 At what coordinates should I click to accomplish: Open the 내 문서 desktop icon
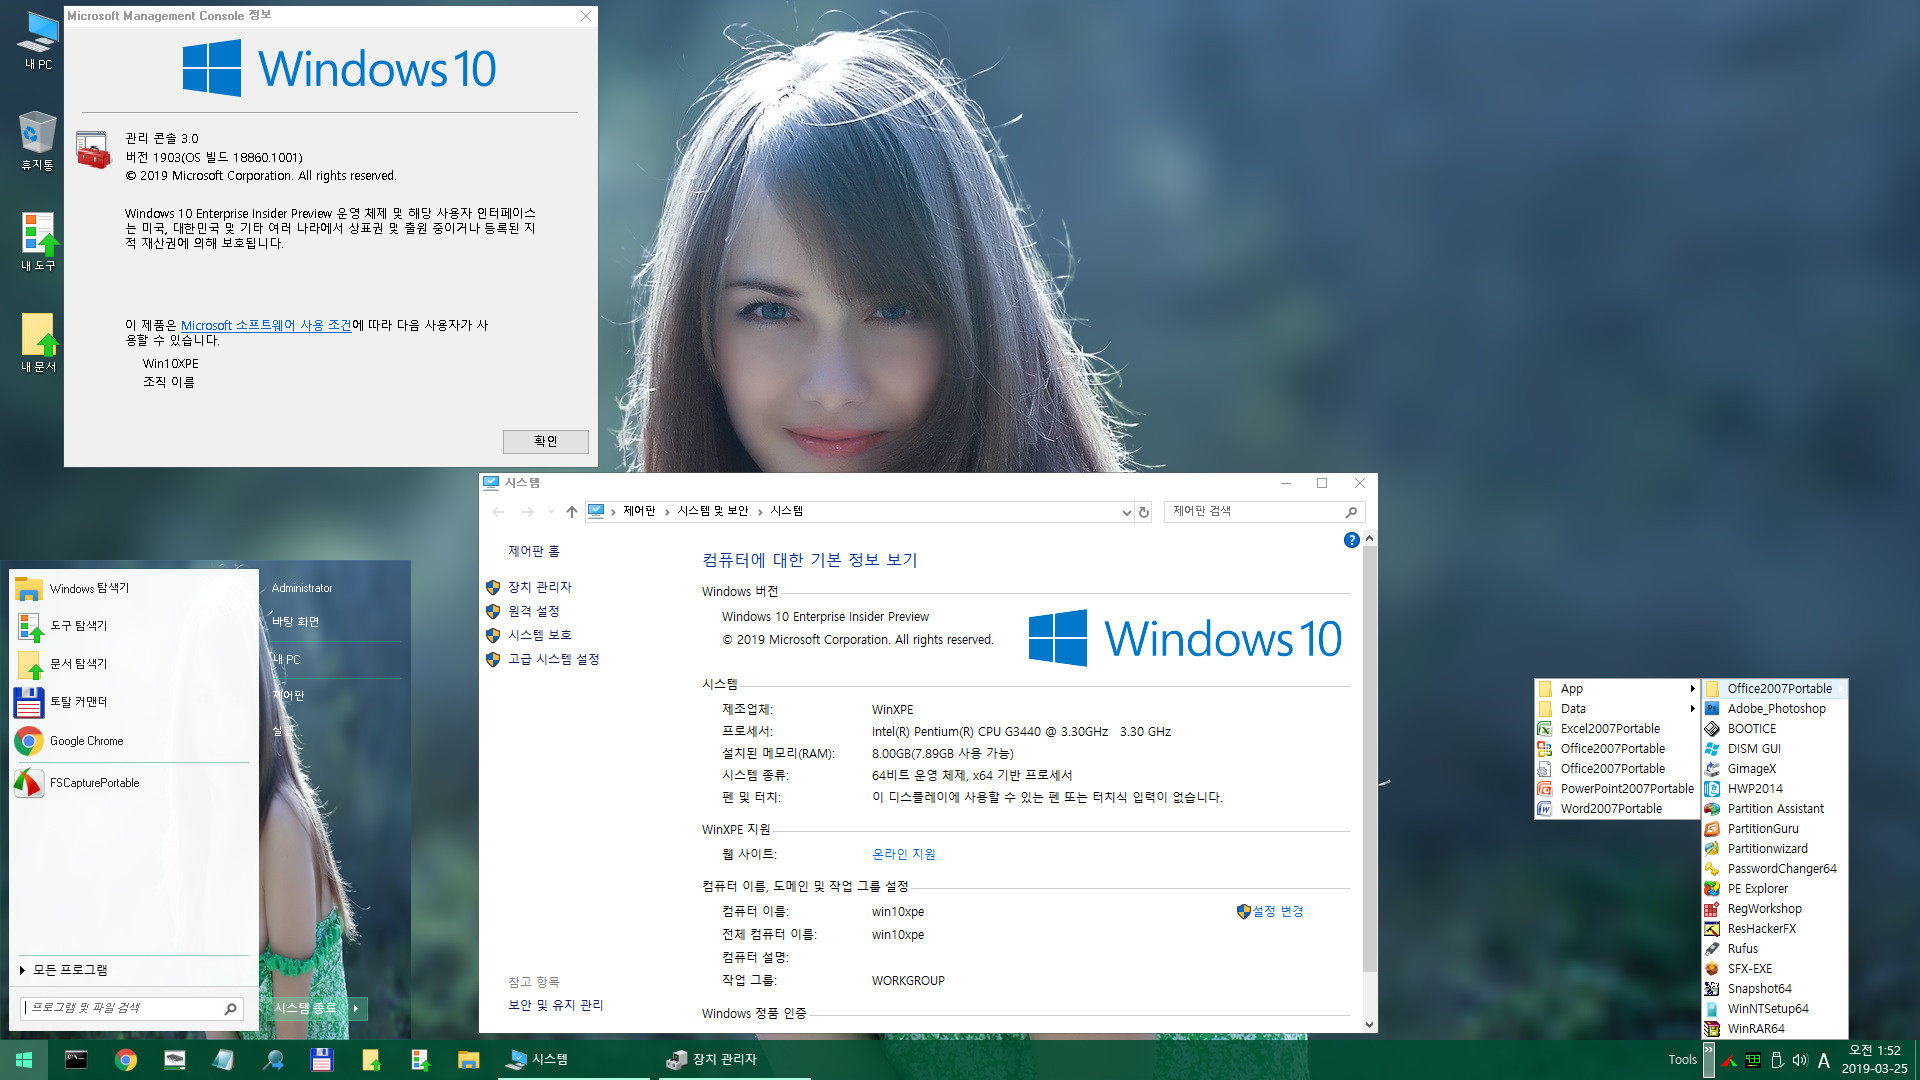38,343
